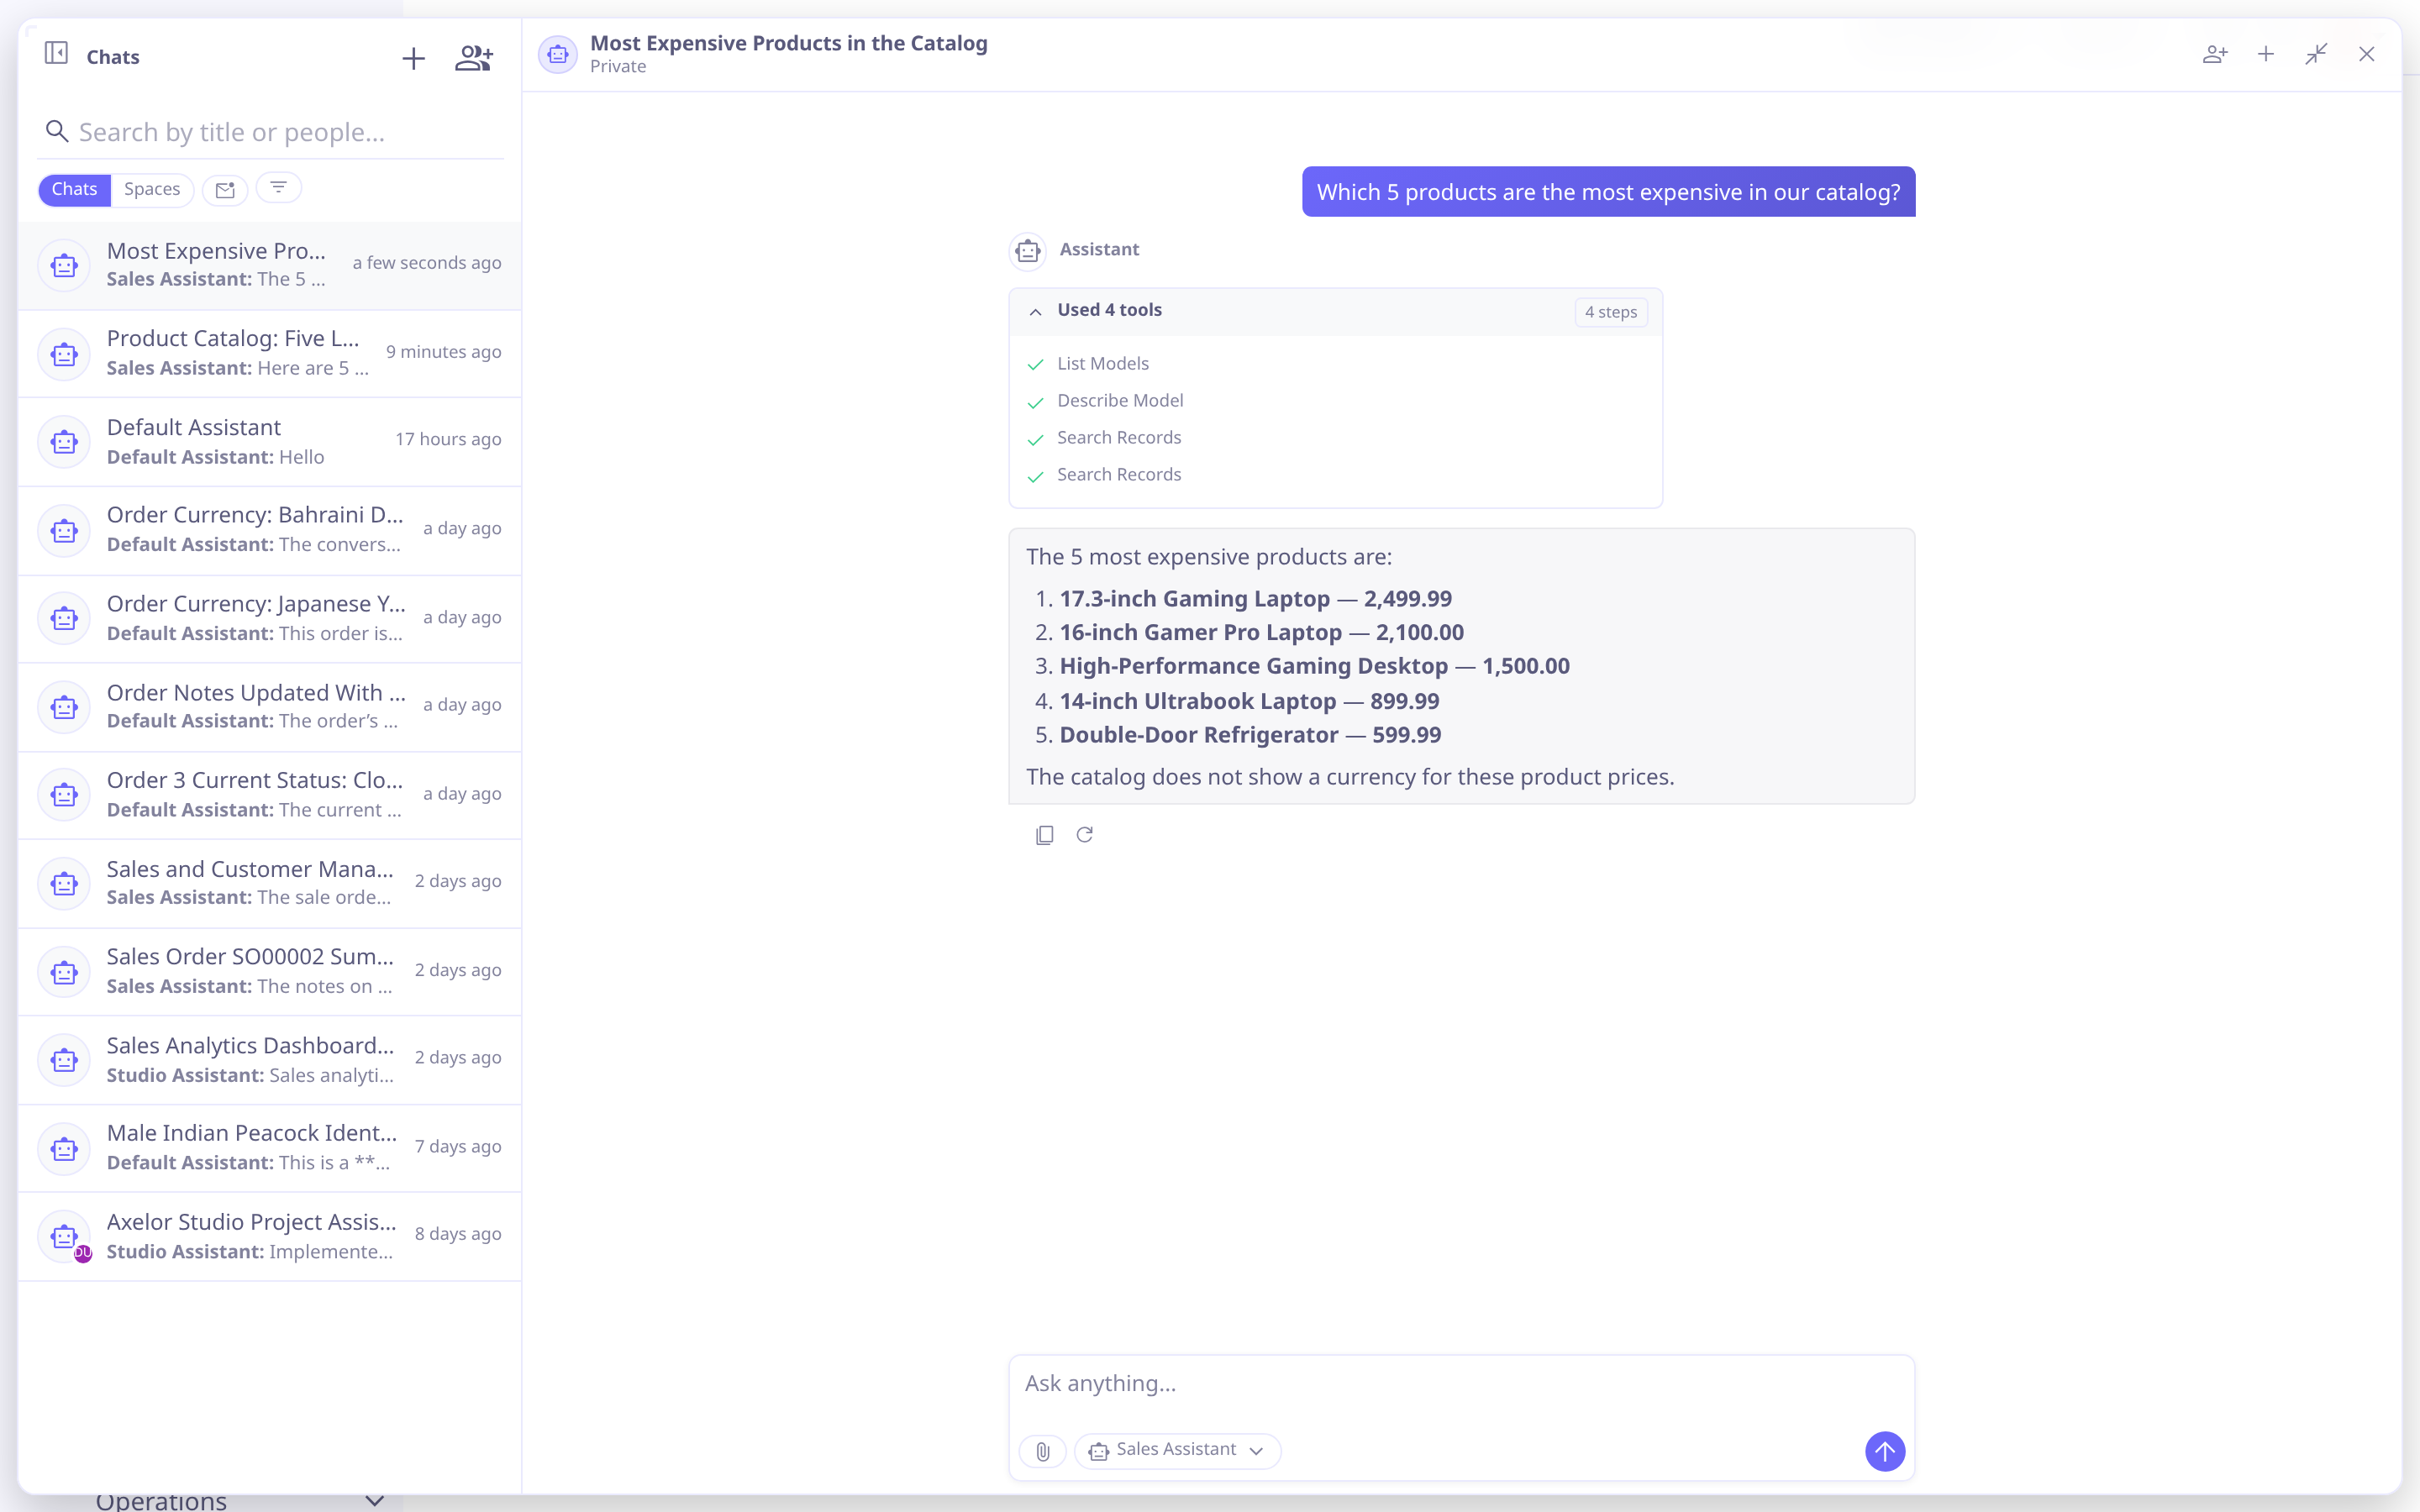Image resolution: width=2420 pixels, height=1512 pixels.
Task: Open Order Notes Updated With... chat
Action: coord(269,706)
